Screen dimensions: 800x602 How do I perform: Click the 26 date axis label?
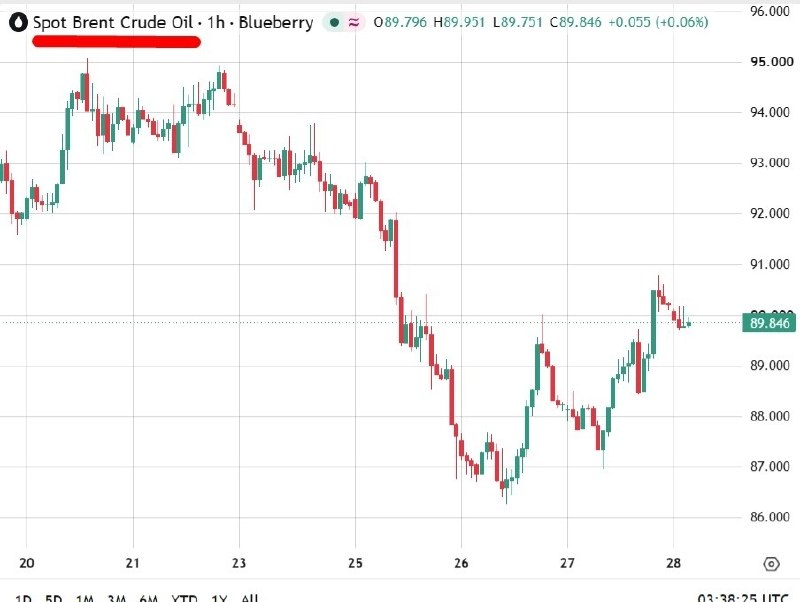(x=461, y=563)
